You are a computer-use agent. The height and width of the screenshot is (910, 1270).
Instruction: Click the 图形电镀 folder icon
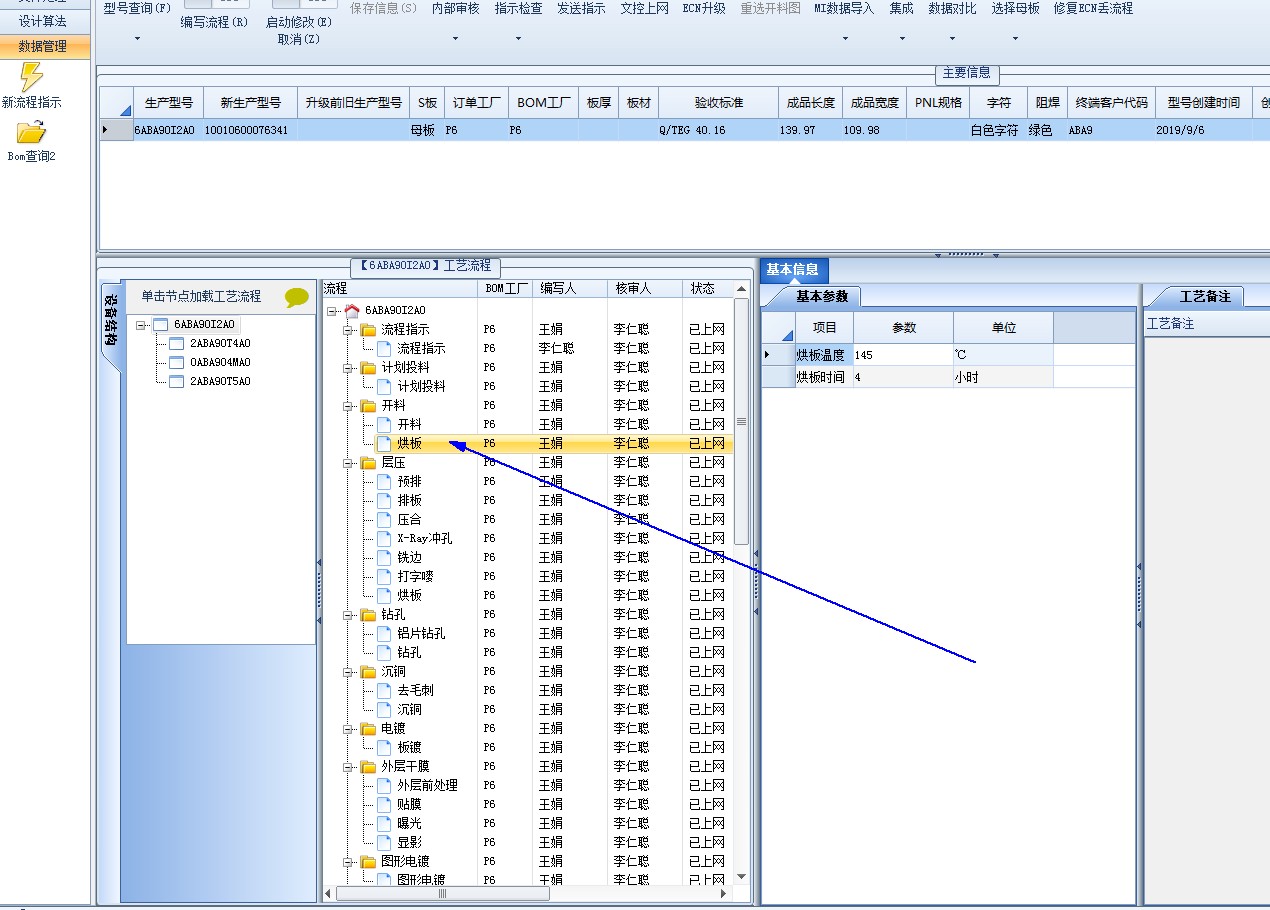coord(369,862)
